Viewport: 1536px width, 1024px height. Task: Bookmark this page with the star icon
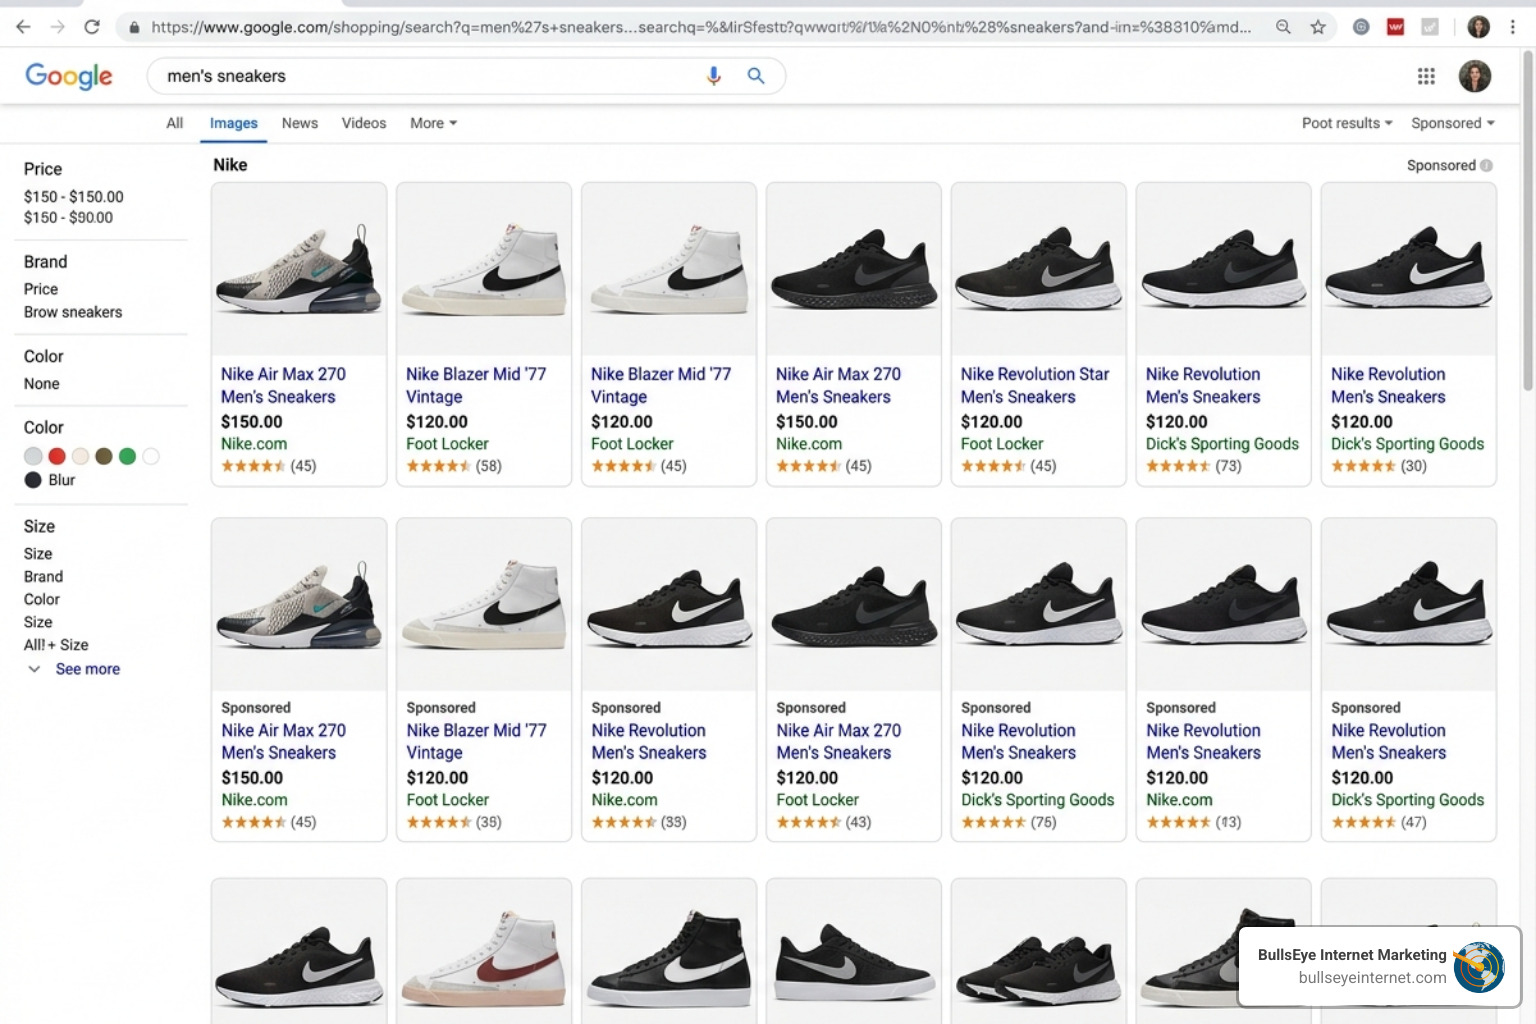click(x=1318, y=27)
